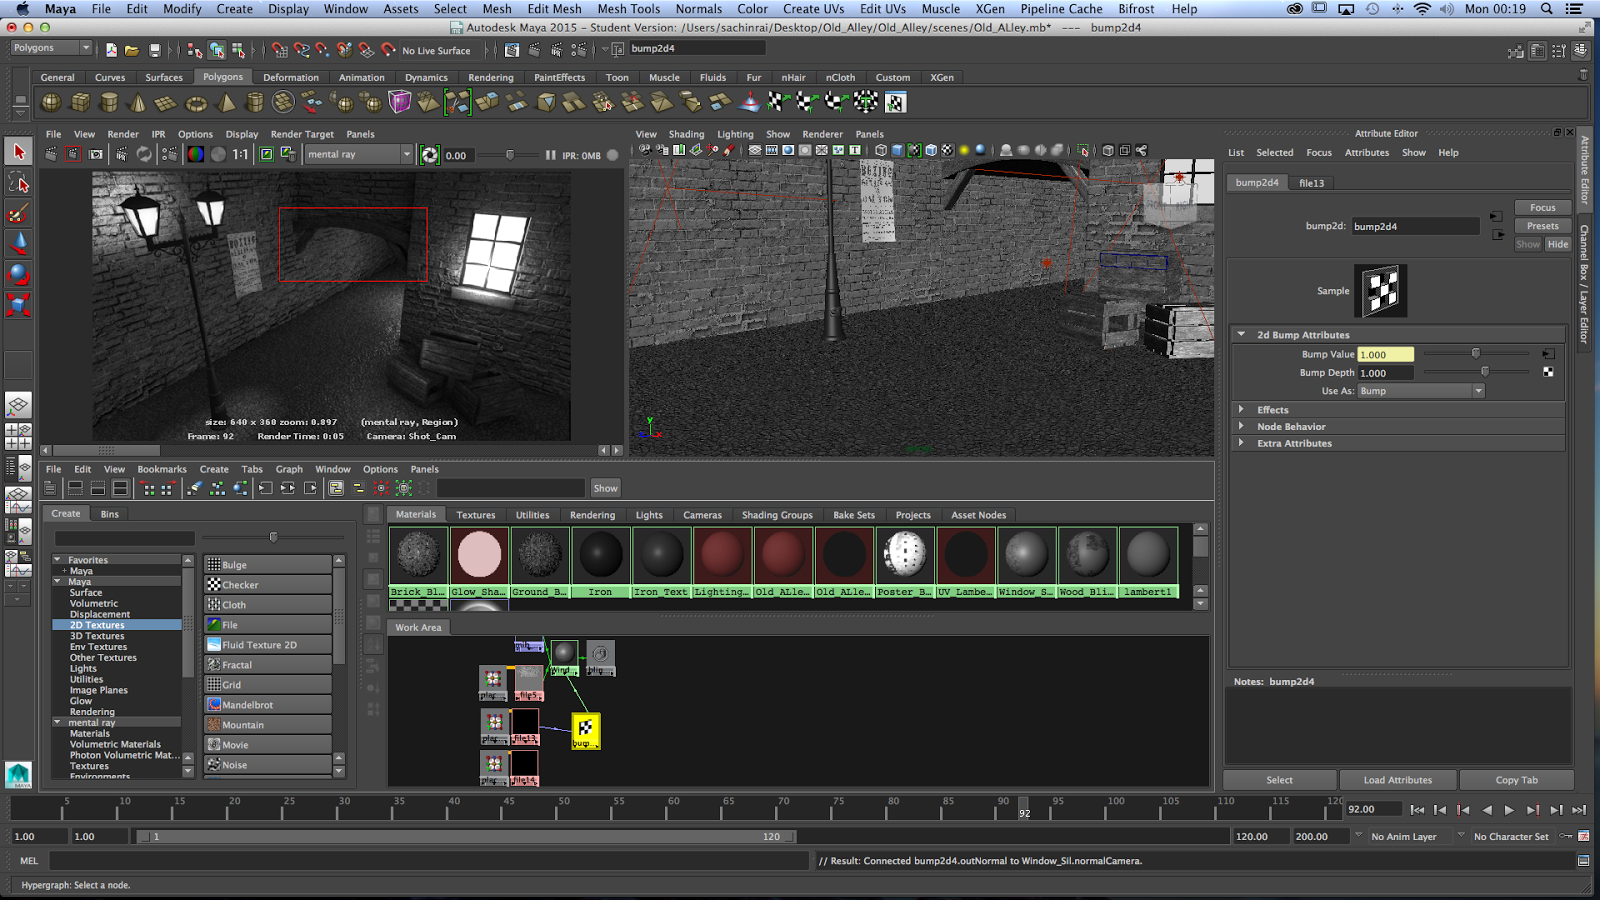The image size is (1600, 900).
Task: Open the macOS Notification Center
Action: [x=1576, y=9]
